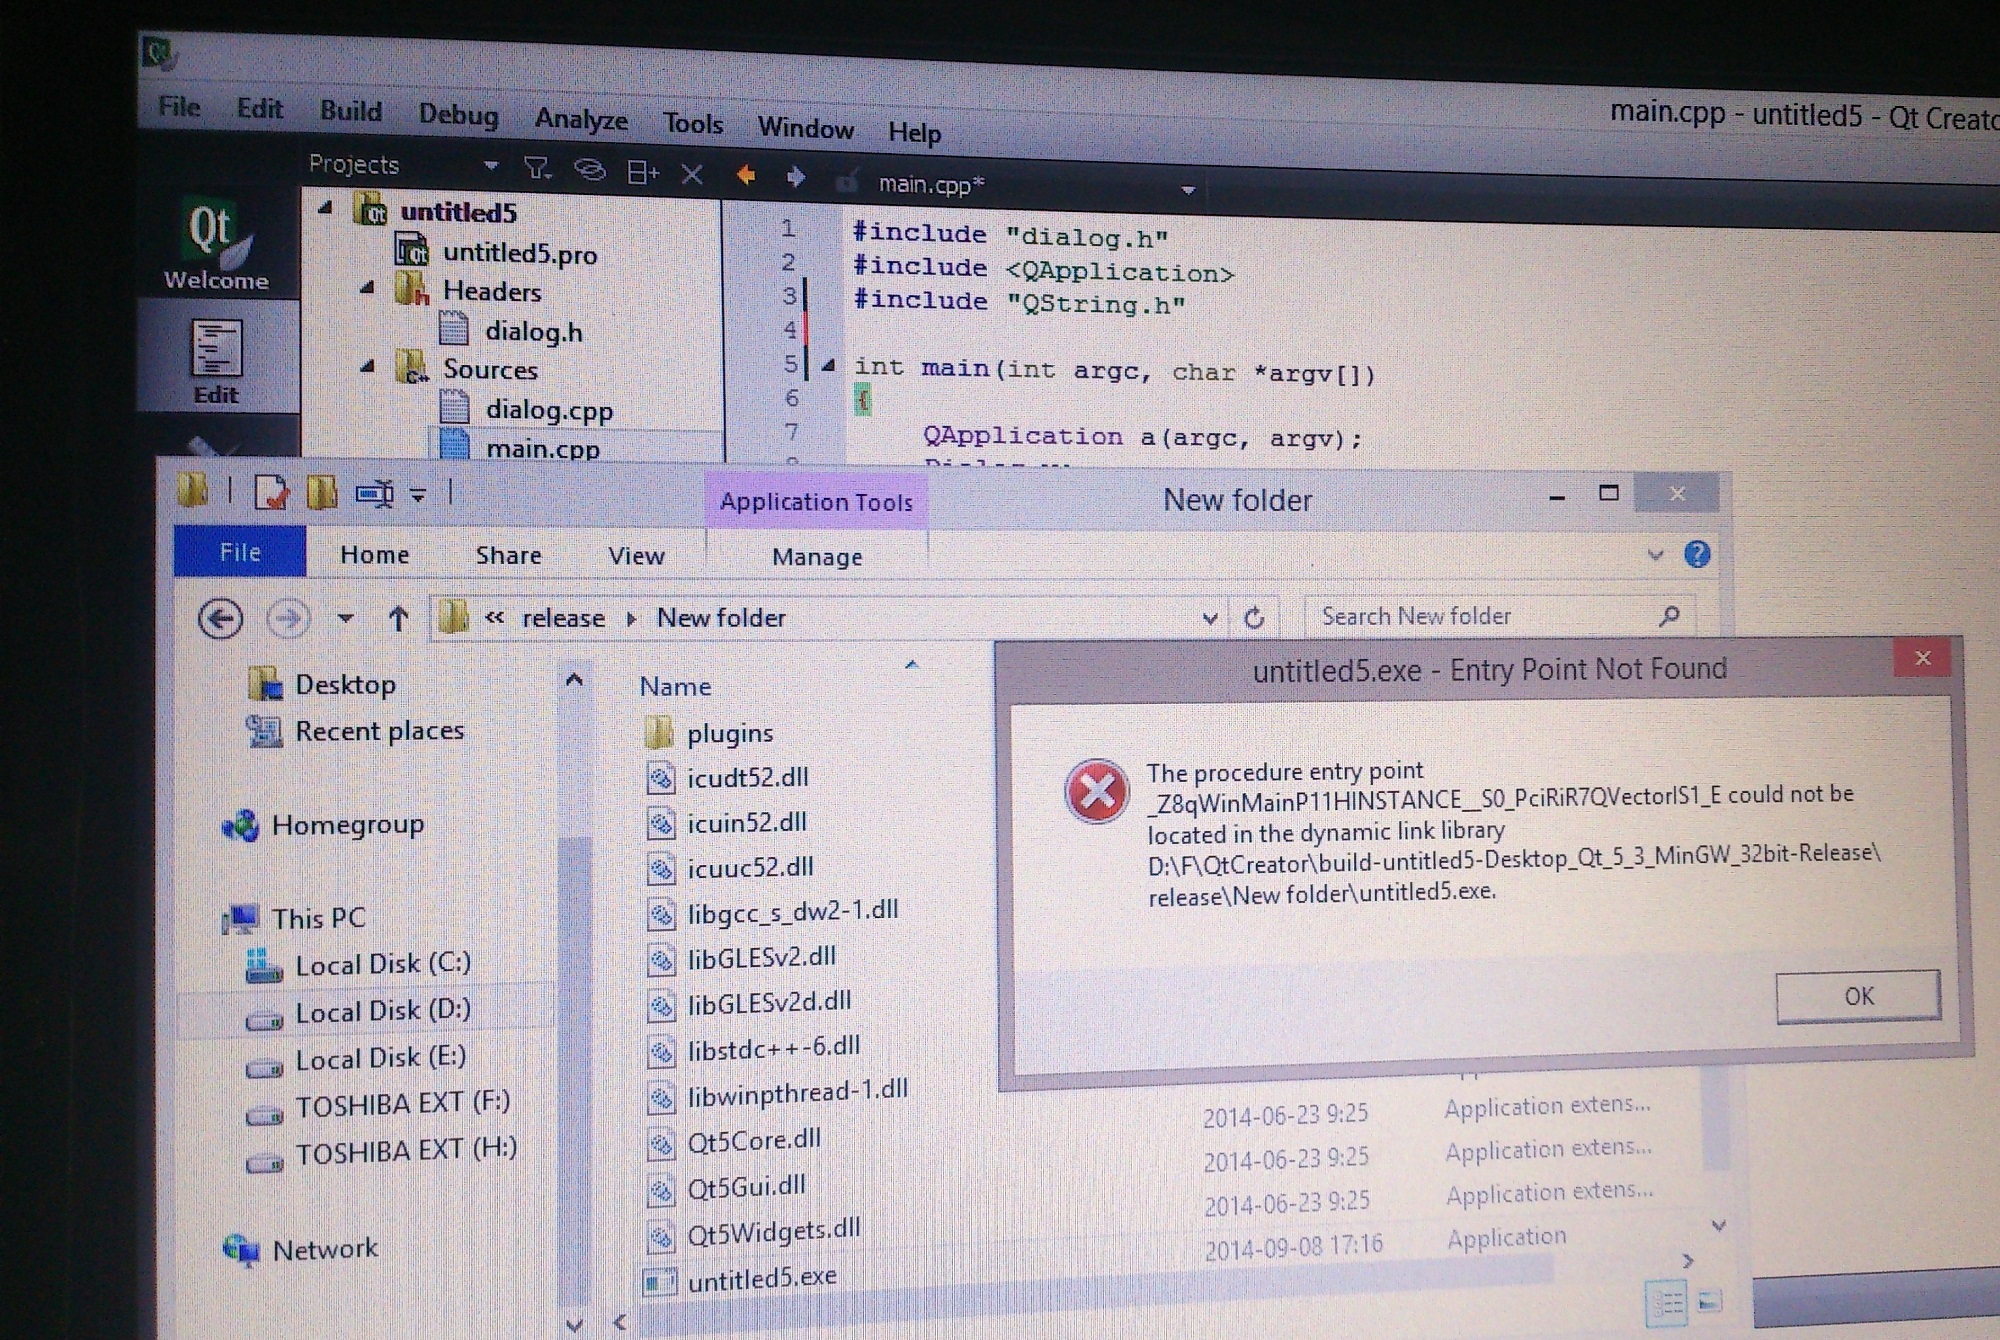Open Qt Creator Build menu
Viewport: 2000px width, 1340px height.
coord(350,111)
